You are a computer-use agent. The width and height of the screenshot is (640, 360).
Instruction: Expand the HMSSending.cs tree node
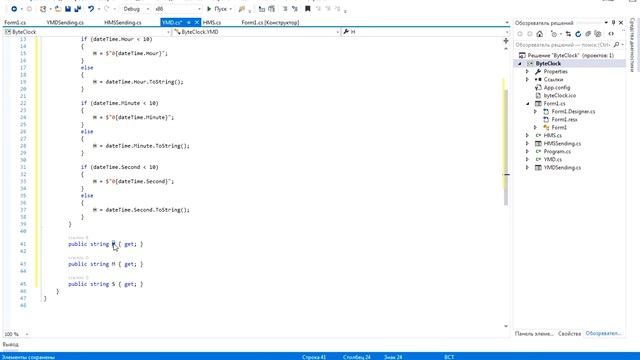tap(527, 144)
